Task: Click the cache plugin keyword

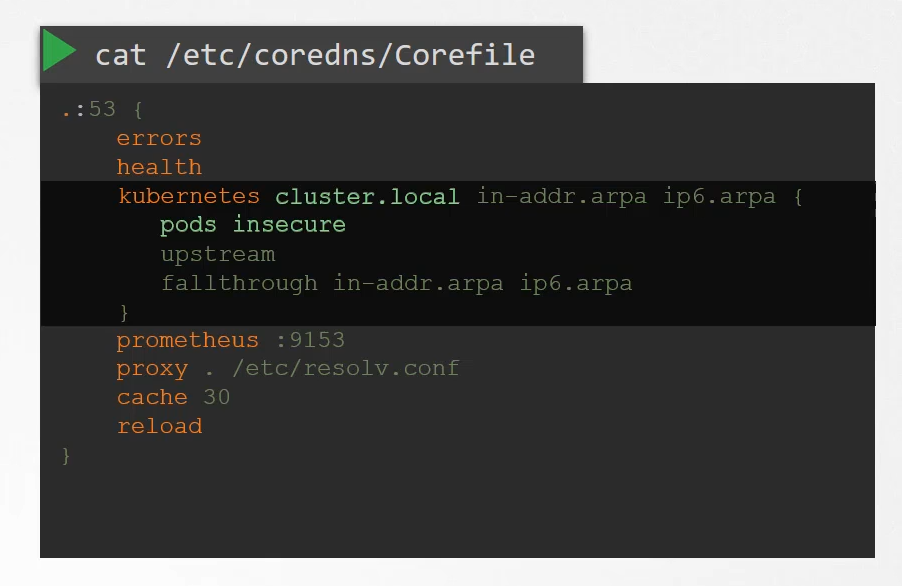Action: [152, 397]
